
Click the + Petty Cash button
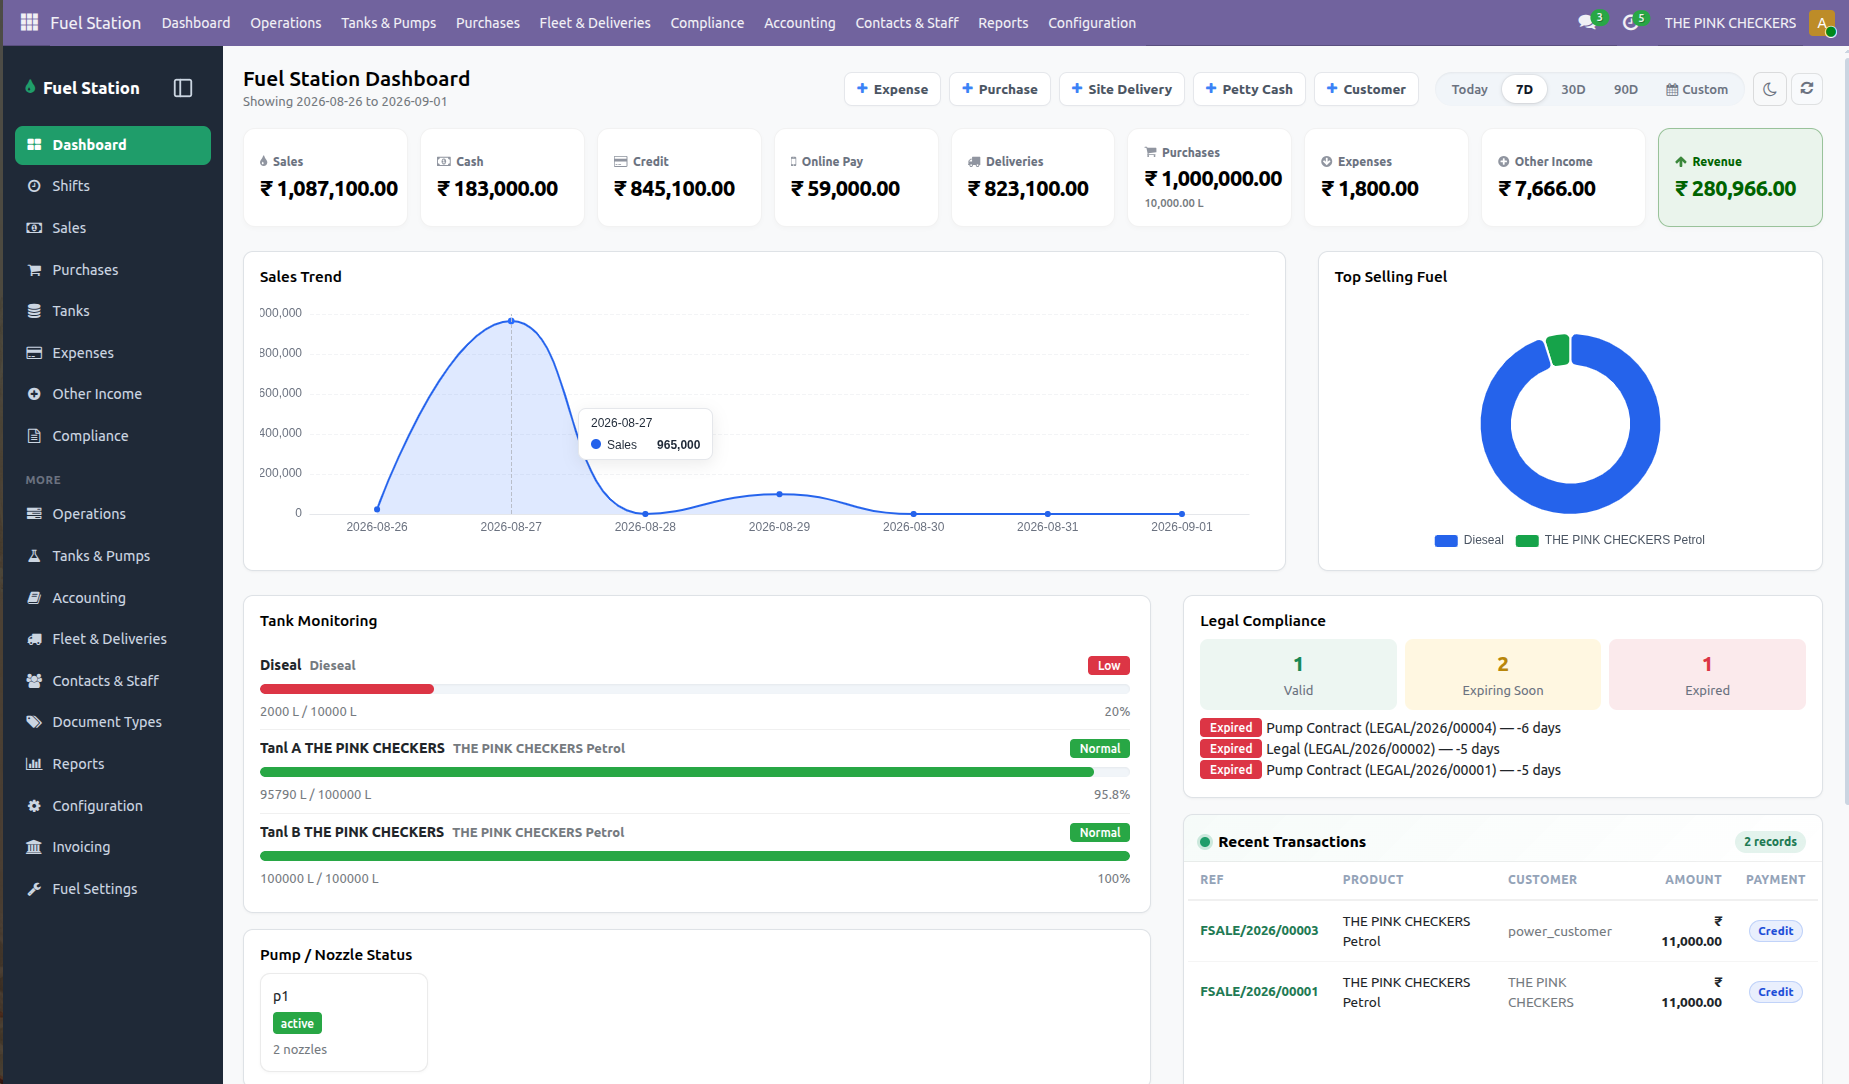point(1248,89)
